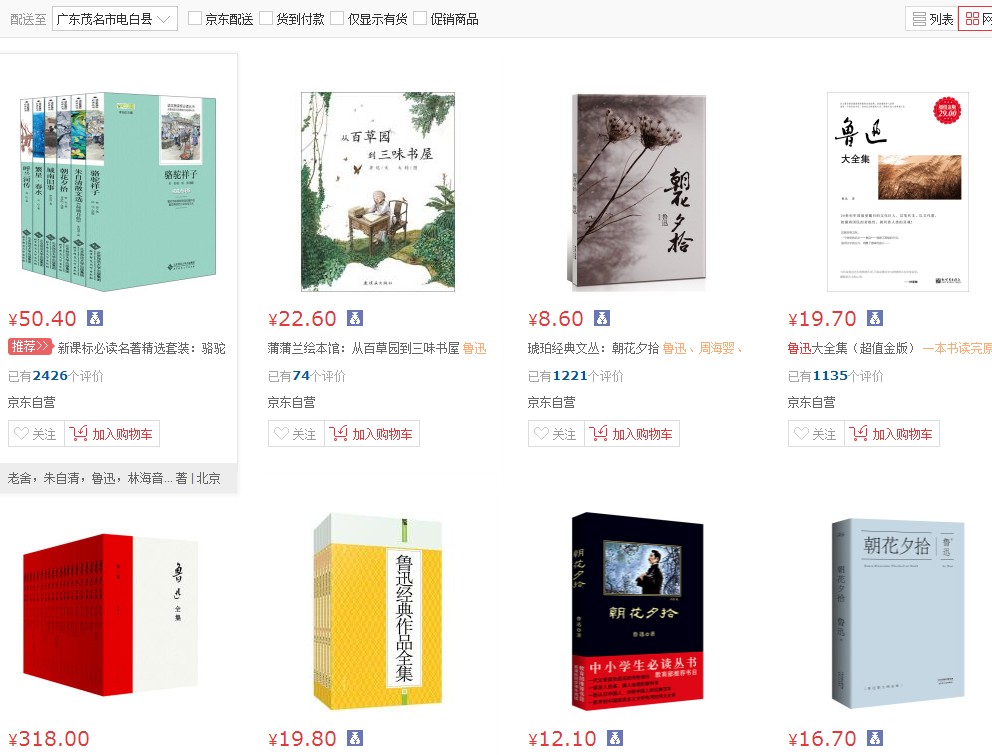Click the heart icon on the 鲁迅大全集 item
The height and width of the screenshot is (755, 992).
pos(802,434)
